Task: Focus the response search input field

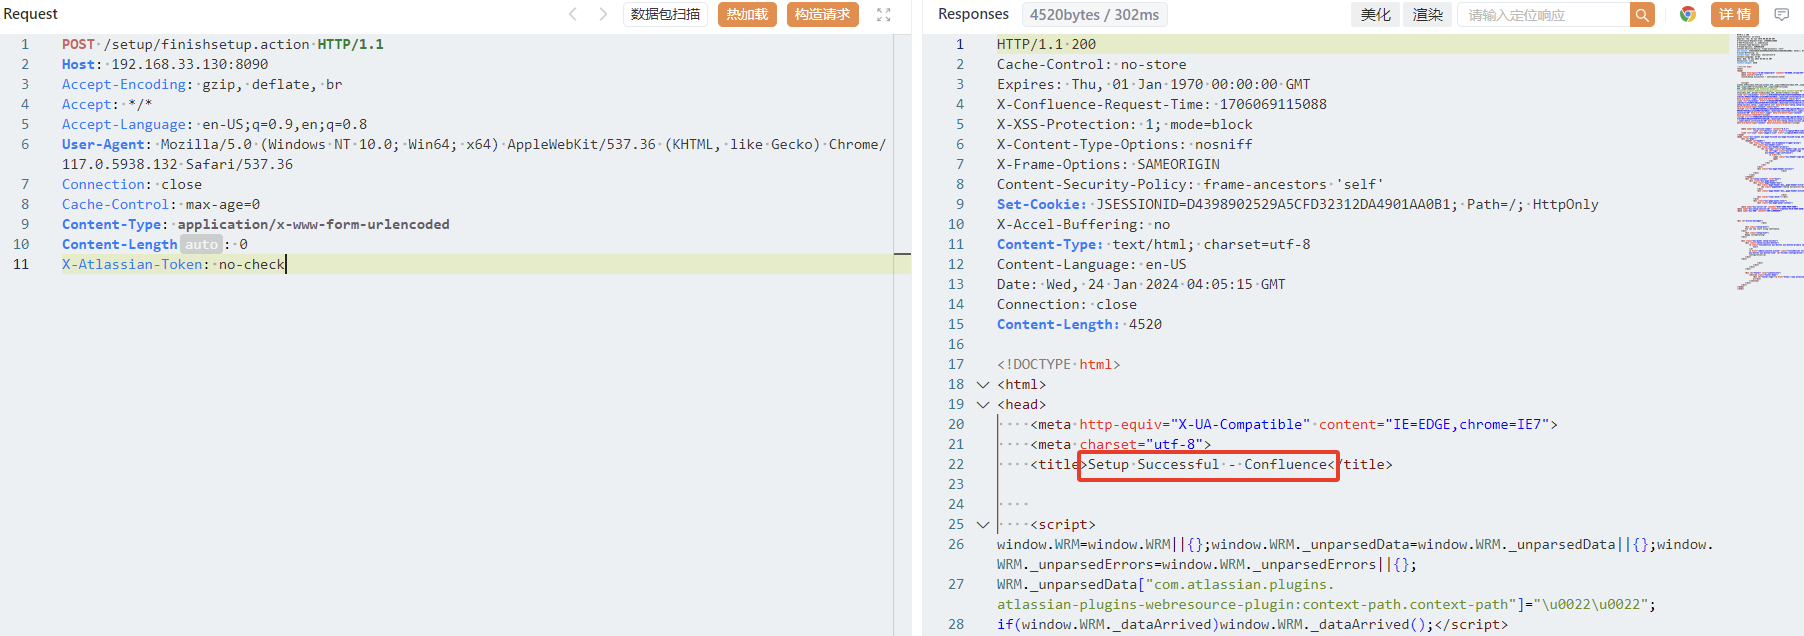Action: click(1543, 14)
